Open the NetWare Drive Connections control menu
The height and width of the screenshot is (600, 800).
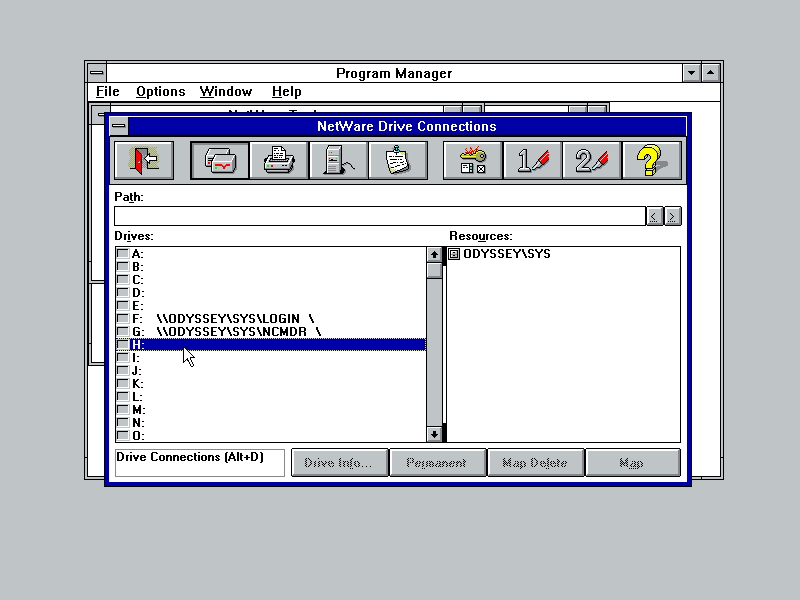click(x=119, y=126)
